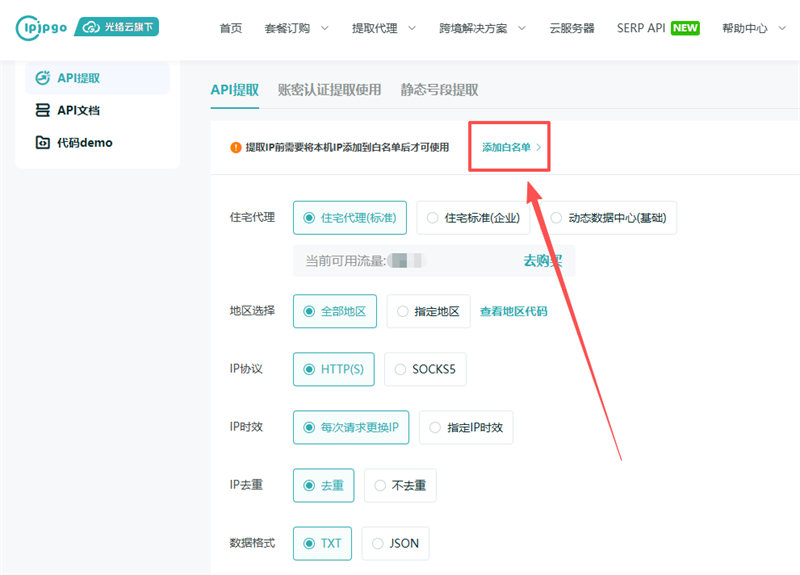Open API文档 in the sidebar
This screenshot has width=800, height=575.
[x=79, y=110]
